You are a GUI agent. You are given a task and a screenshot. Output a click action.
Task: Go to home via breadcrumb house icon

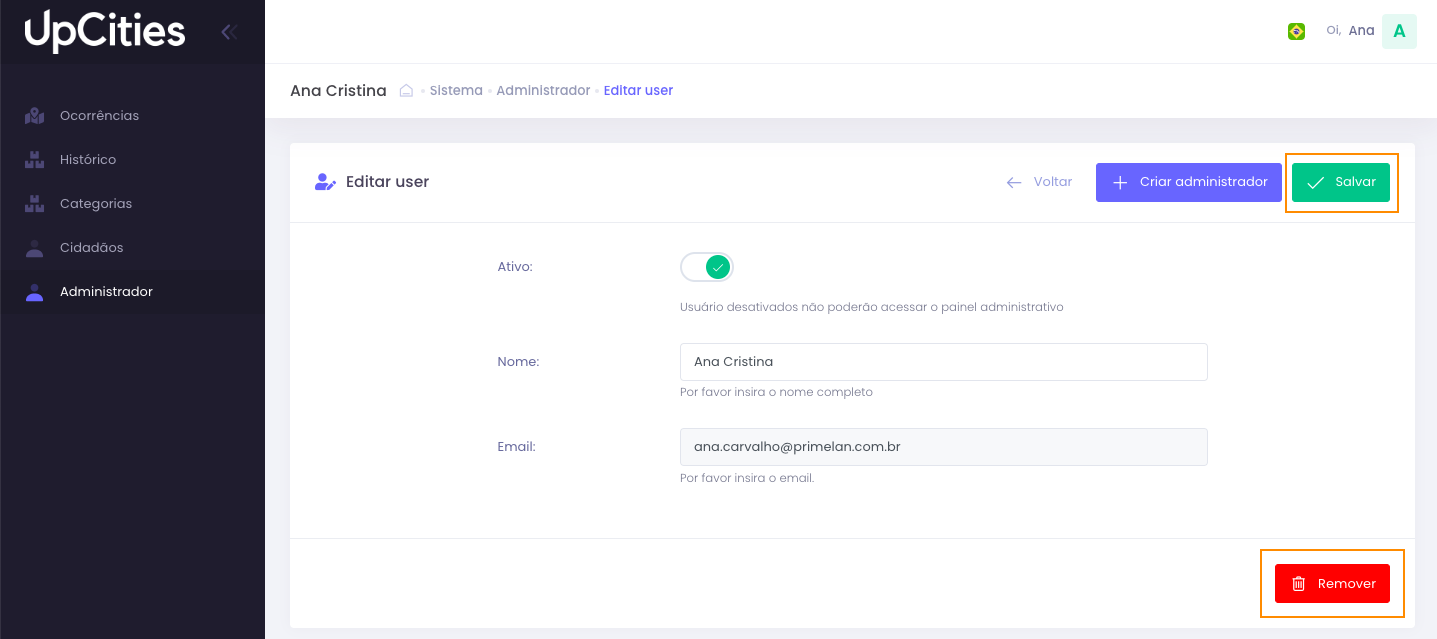pyautogui.click(x=406, y=90)
